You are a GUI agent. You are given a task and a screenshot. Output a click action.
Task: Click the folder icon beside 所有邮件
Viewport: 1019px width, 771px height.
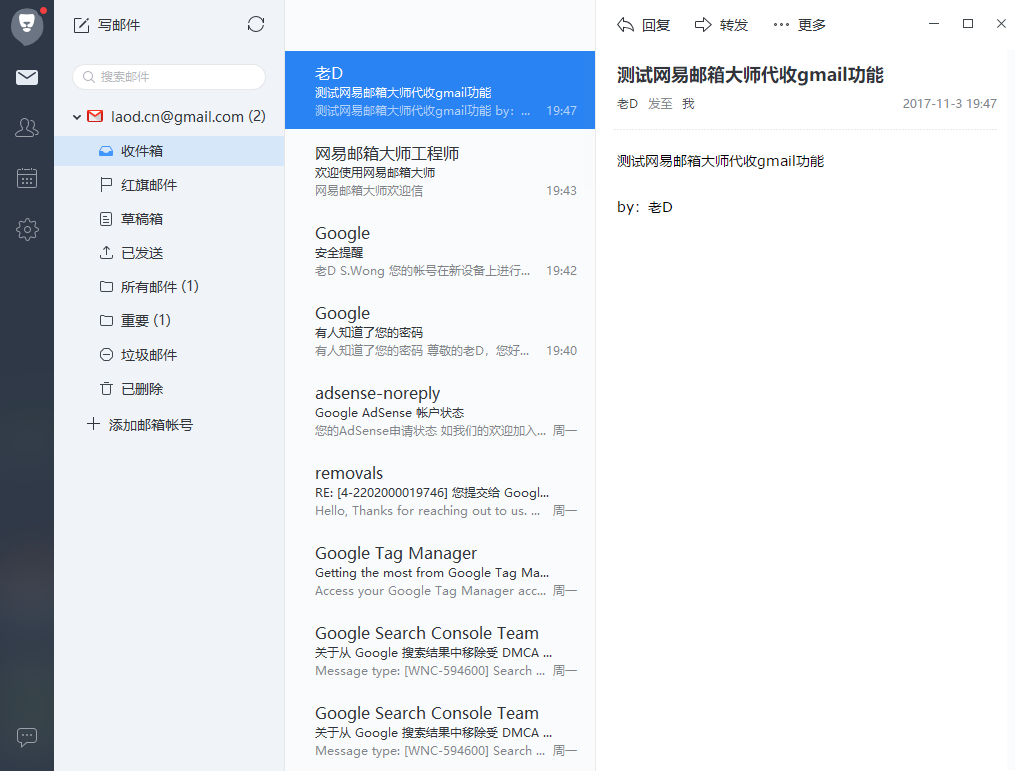[106, 287]
